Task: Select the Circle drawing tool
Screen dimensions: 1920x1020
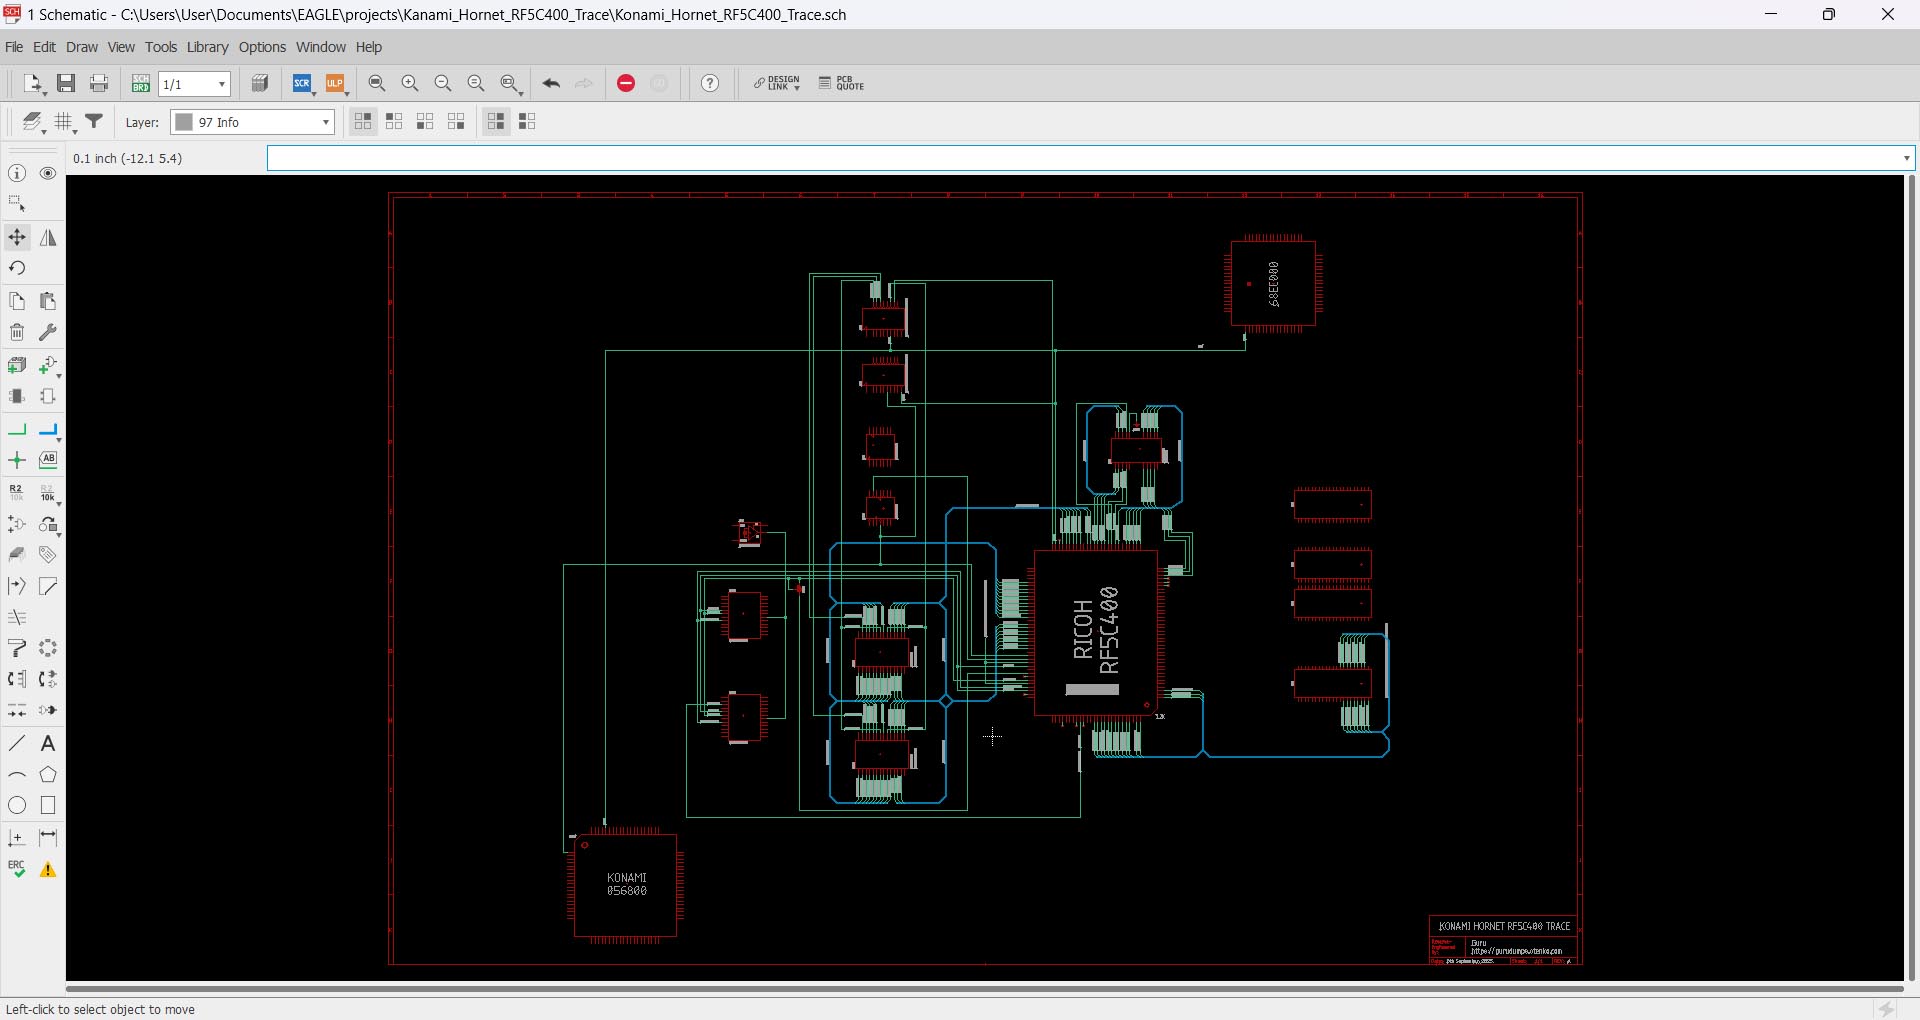Action: click(x=17, y=806)
